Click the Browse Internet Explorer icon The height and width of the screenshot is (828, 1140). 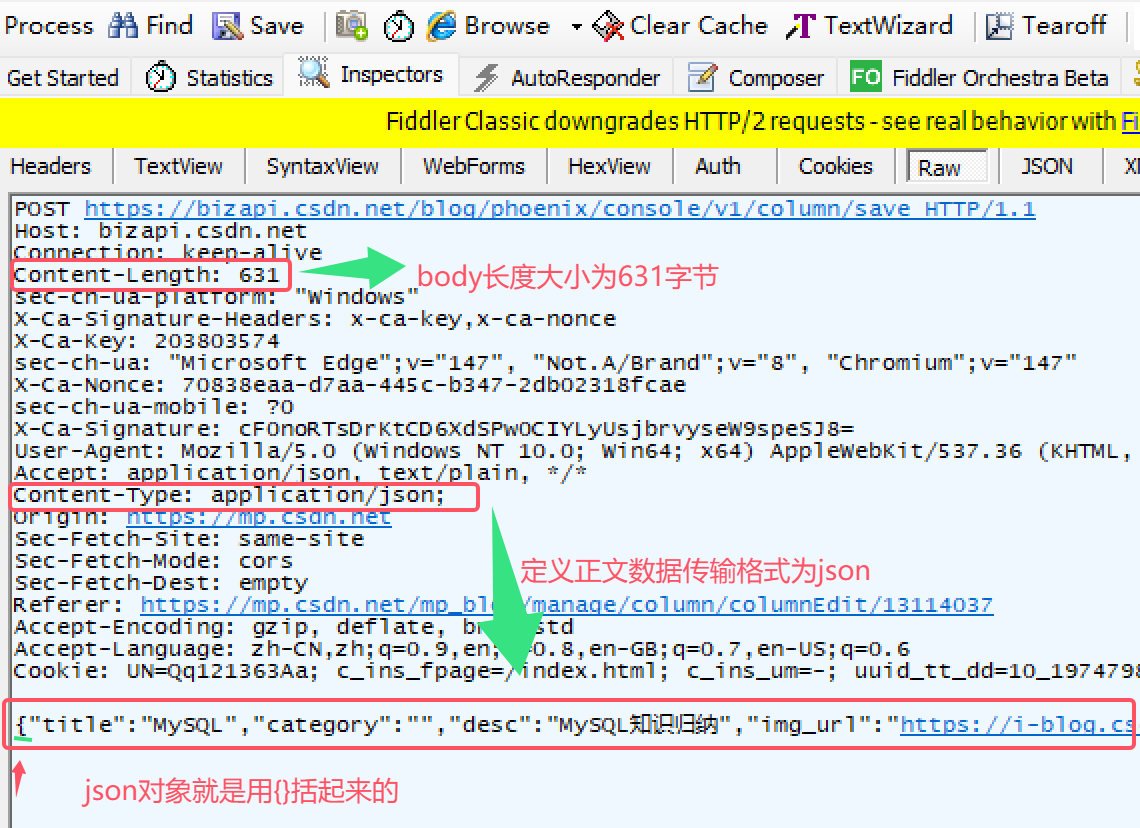tap(441, 26)
